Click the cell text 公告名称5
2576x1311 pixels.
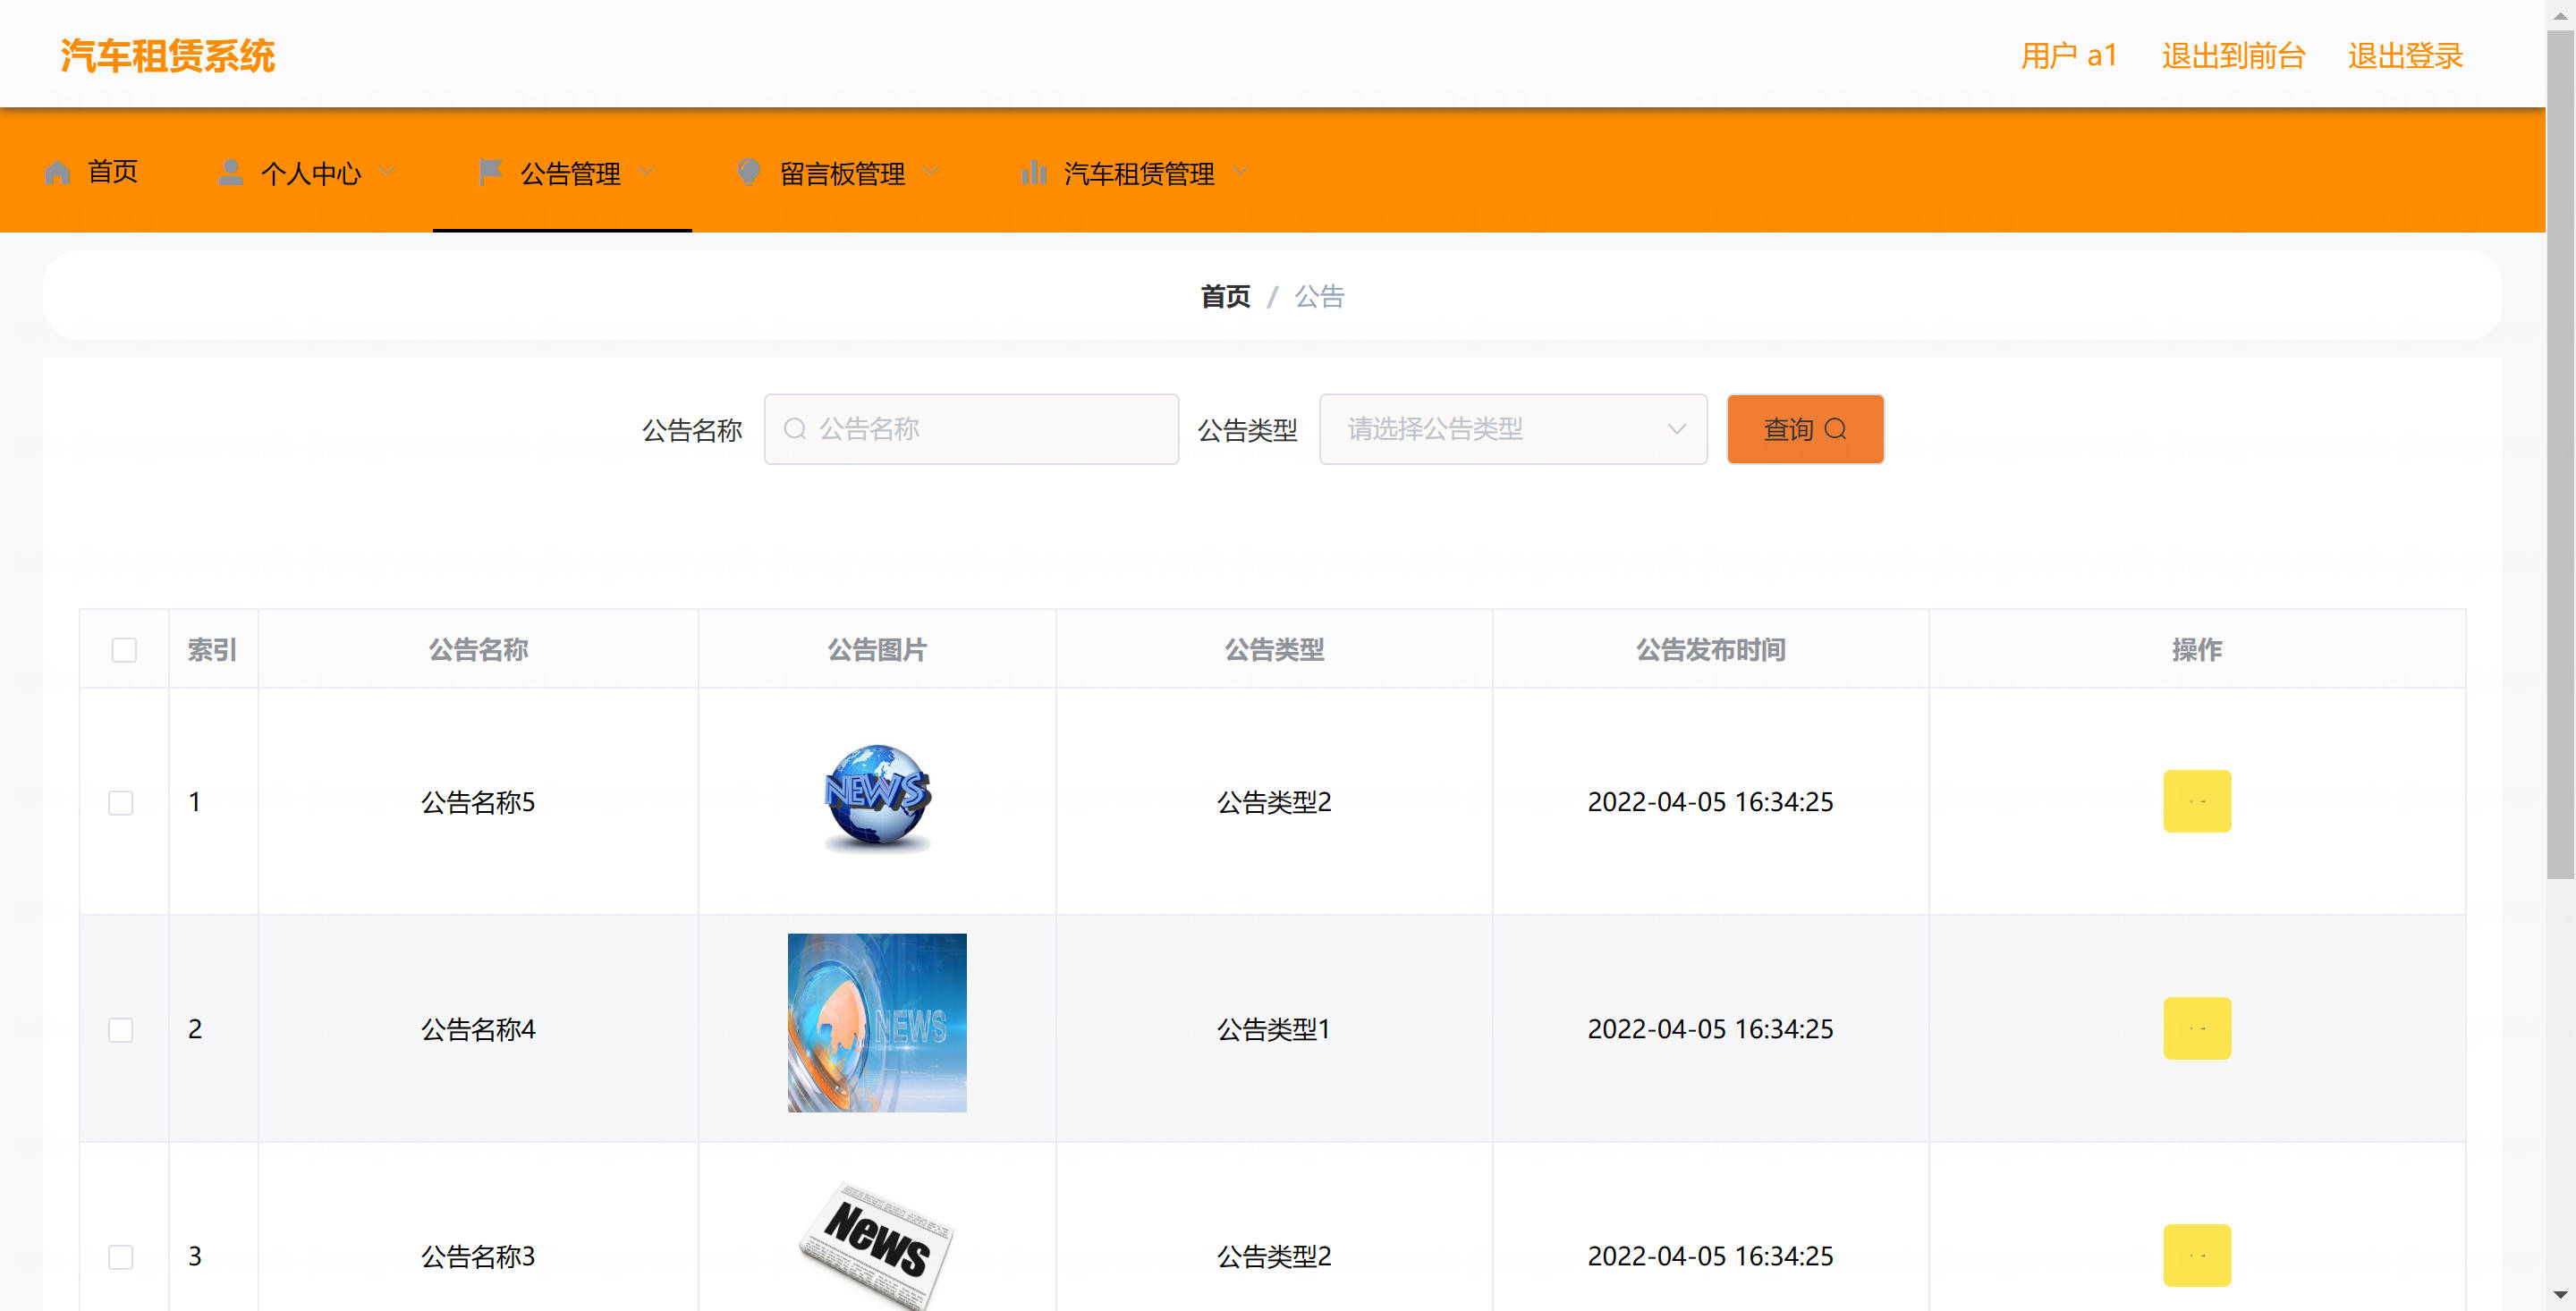tap(478, 802)
